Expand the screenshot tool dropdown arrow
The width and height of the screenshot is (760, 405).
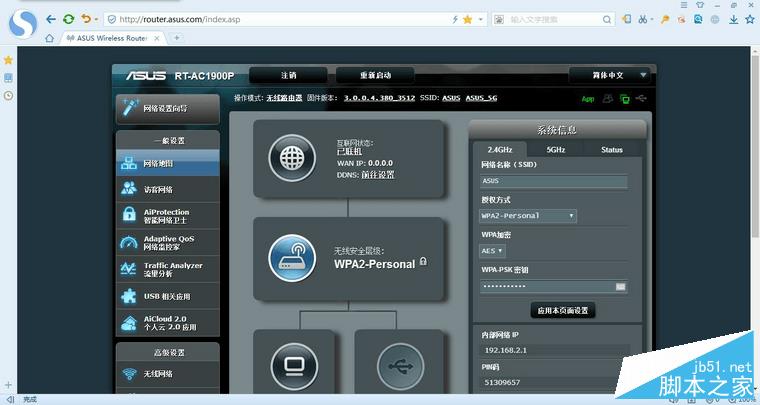pyautogui.click(x=652, y=20)
